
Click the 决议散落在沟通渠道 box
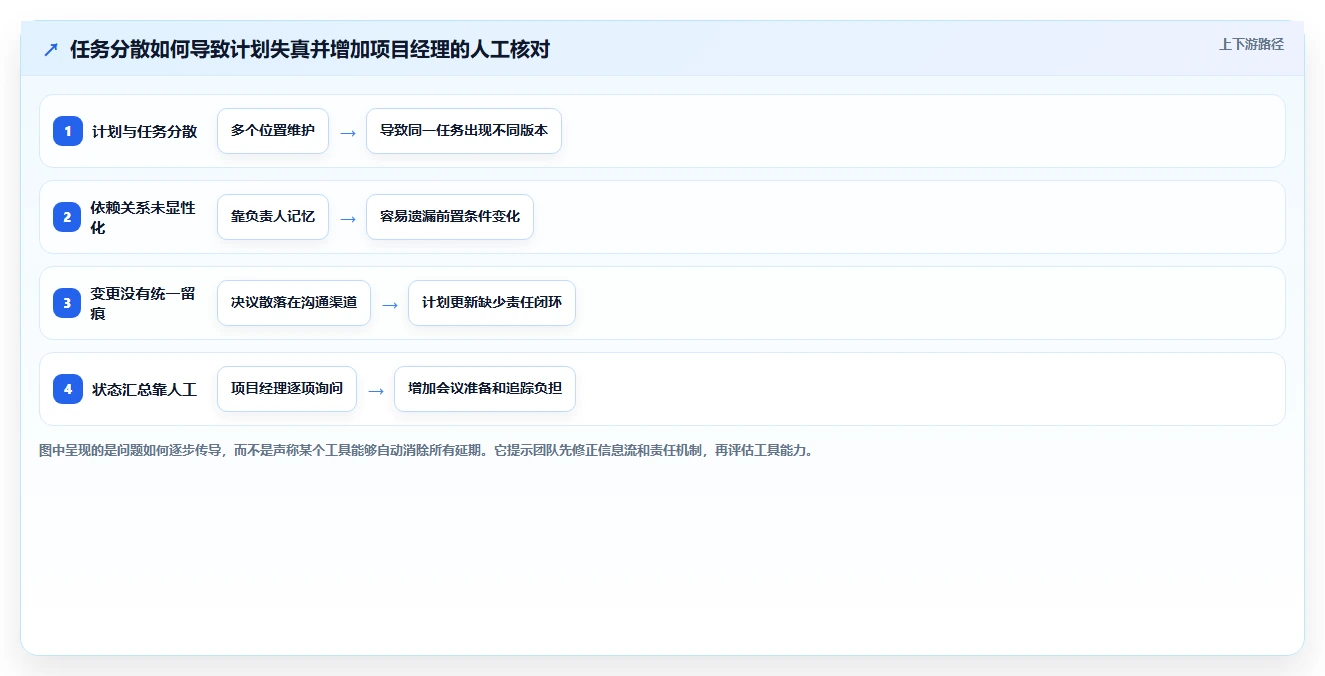(x=294, y=303)
